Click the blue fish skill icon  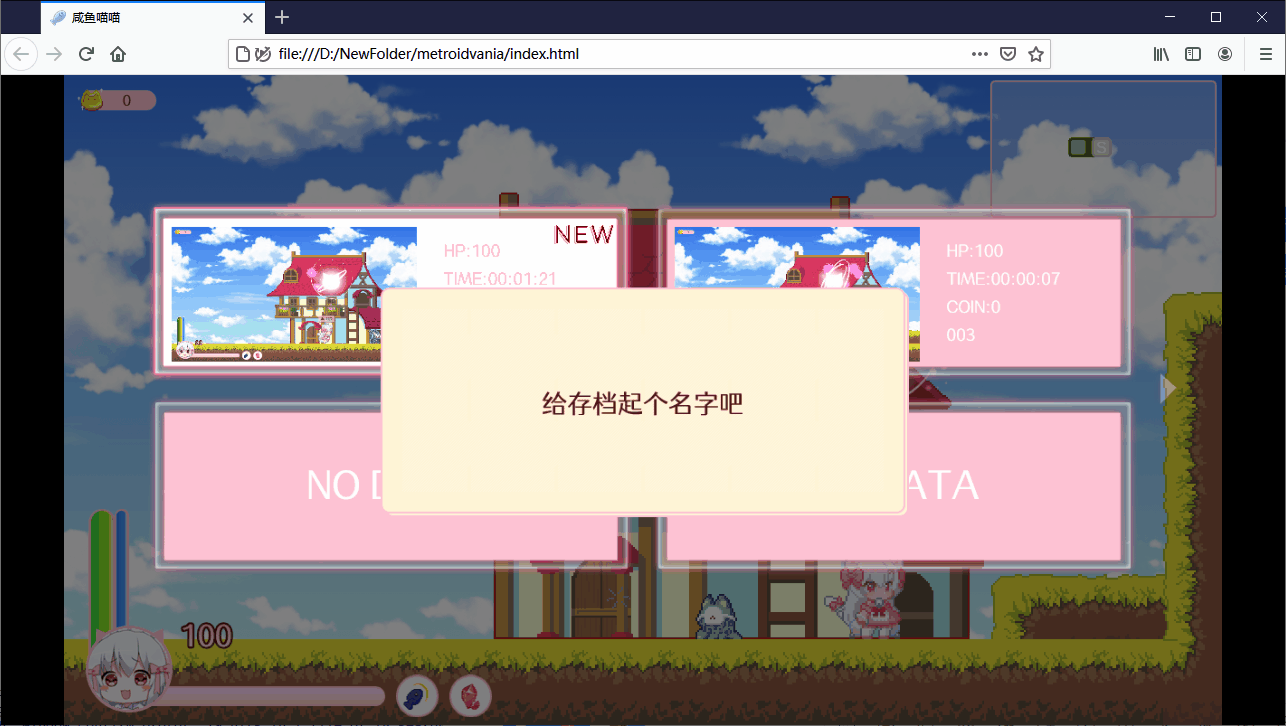click(x=417, y=697)
